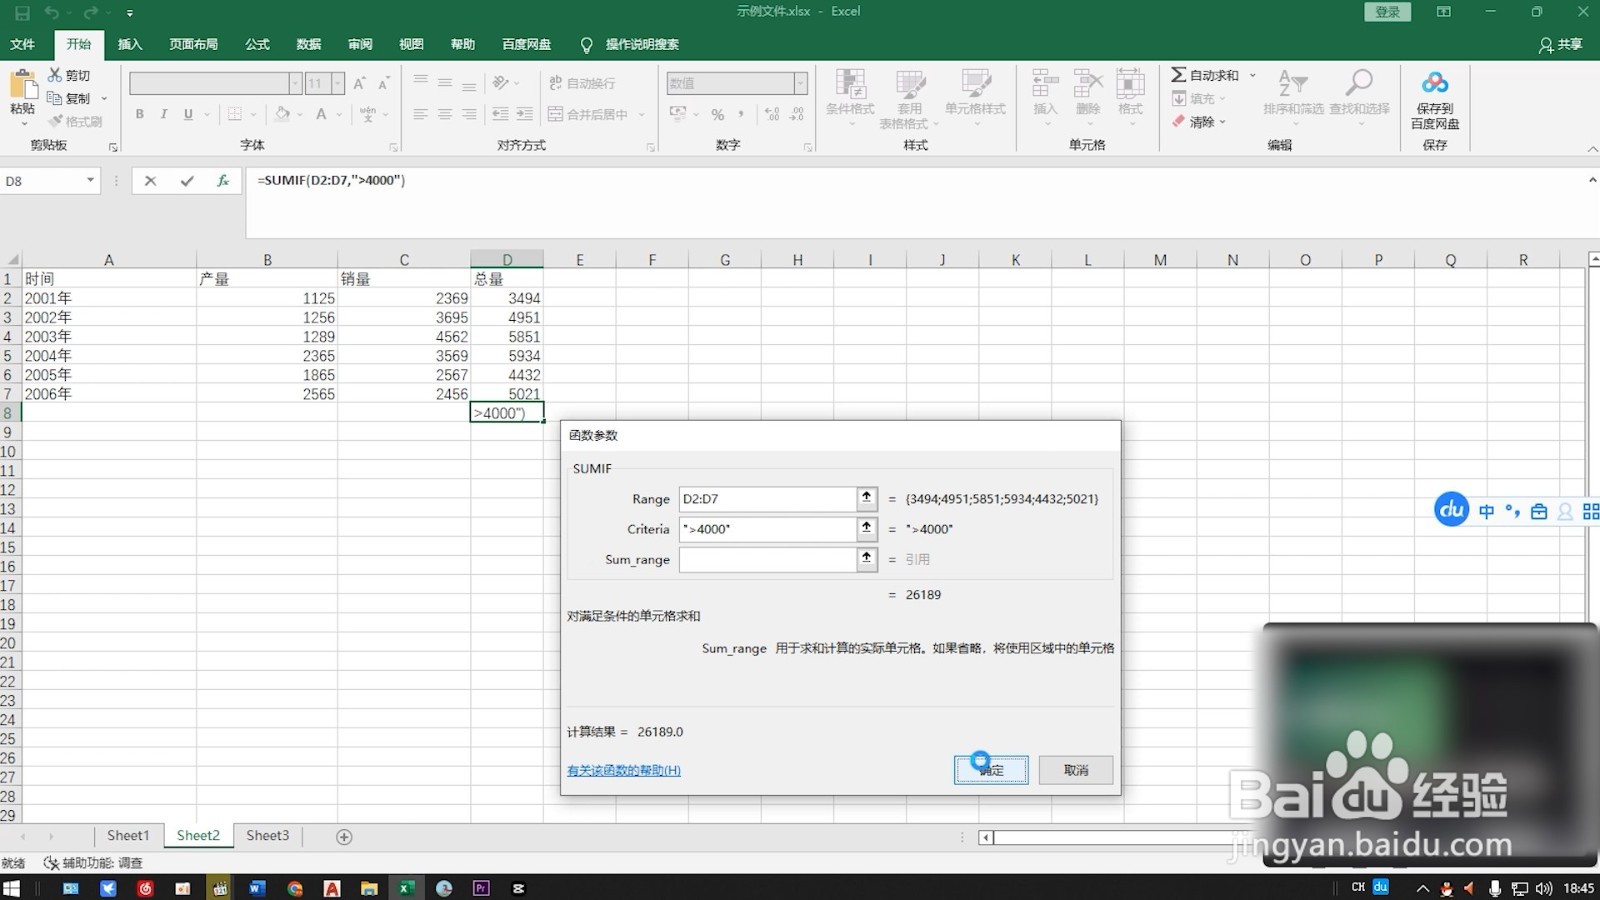Image resolution: width=1600 pixels, height=900 pixels.
Task: Click the Windows Start button
Action: tap(11, 888)
